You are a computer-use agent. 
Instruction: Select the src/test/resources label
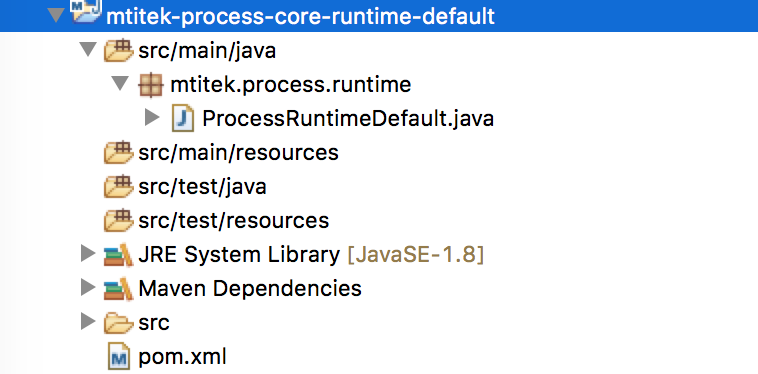(233, 220)
